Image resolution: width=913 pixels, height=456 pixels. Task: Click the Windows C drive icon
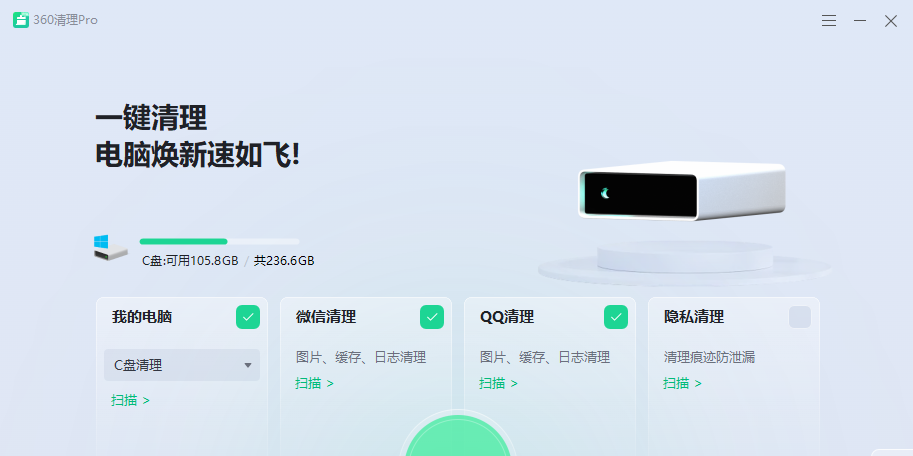coord(109,248)
